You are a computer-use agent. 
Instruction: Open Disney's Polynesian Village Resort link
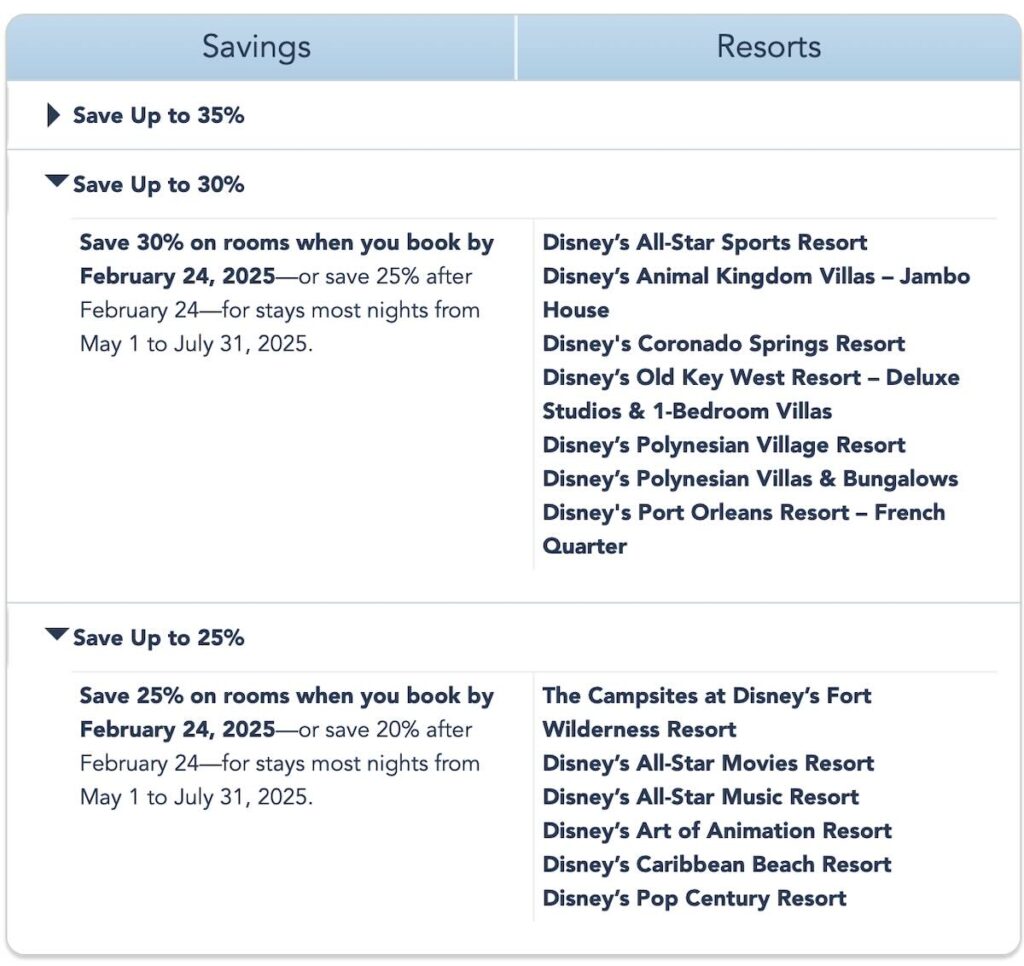pyautogui.click(x=724, y=445)
